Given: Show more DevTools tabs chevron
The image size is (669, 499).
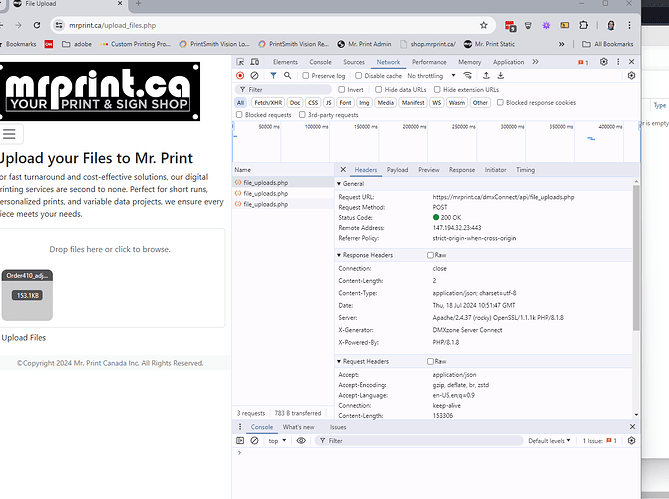Looking at the screenshot, I should point(535,62).
